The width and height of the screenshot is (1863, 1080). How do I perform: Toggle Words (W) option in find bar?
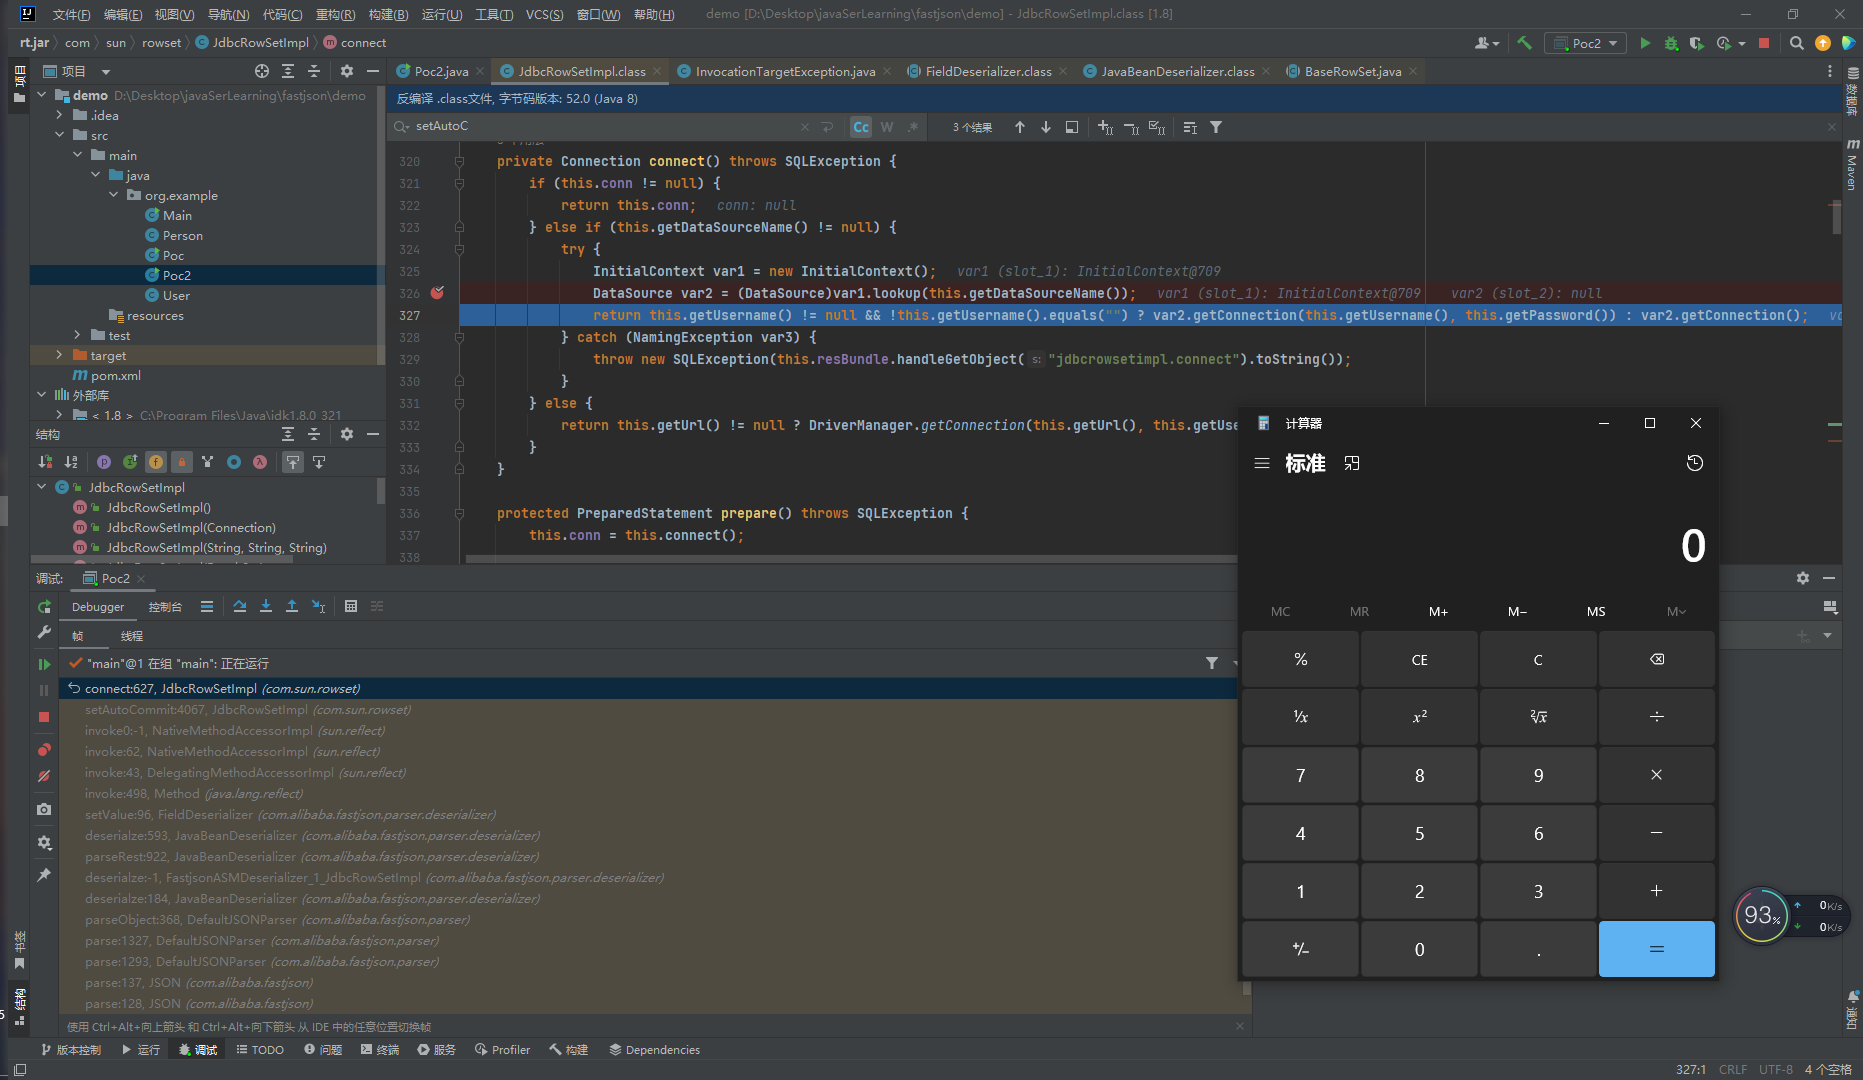887,127
